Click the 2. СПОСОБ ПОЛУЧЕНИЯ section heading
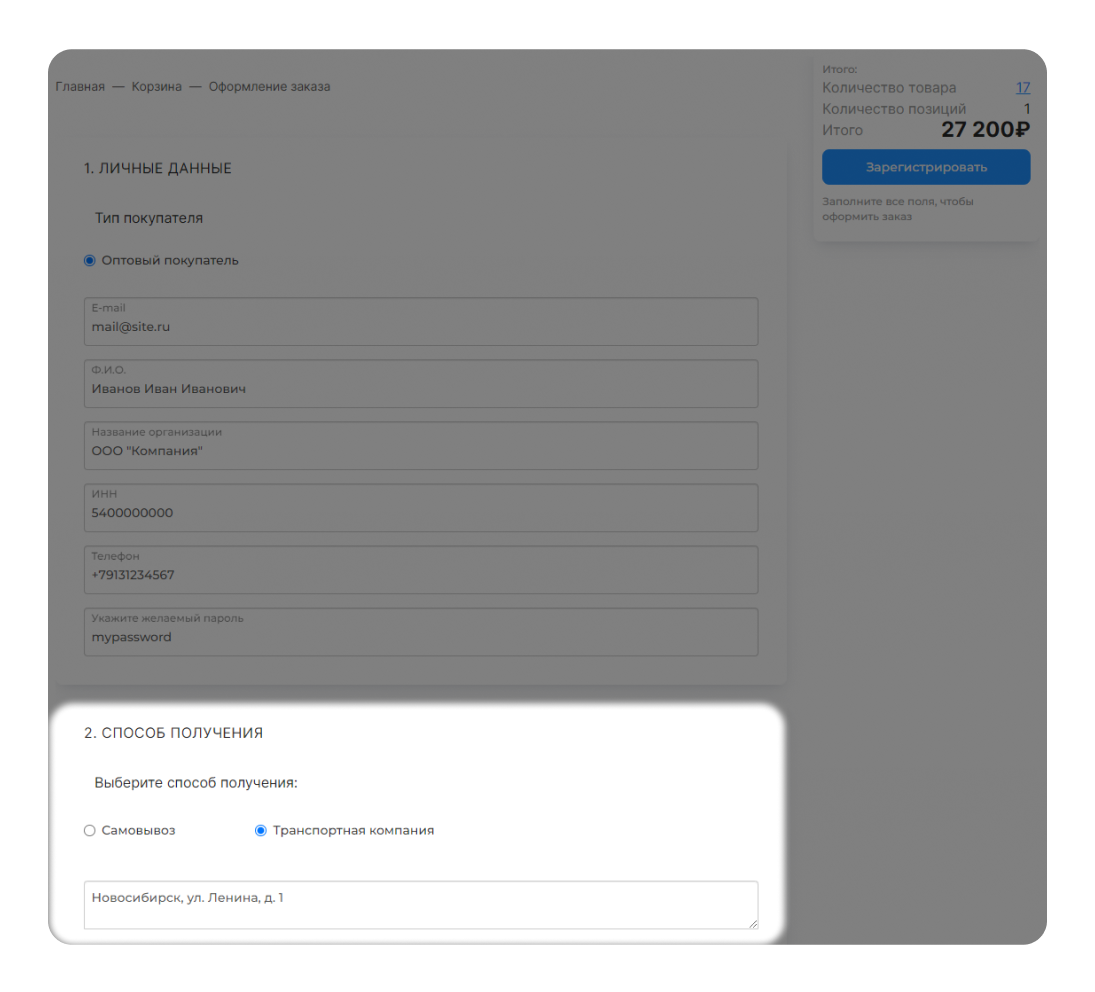Viewport: 1095px width, 992px height. [x=173, y=733]
